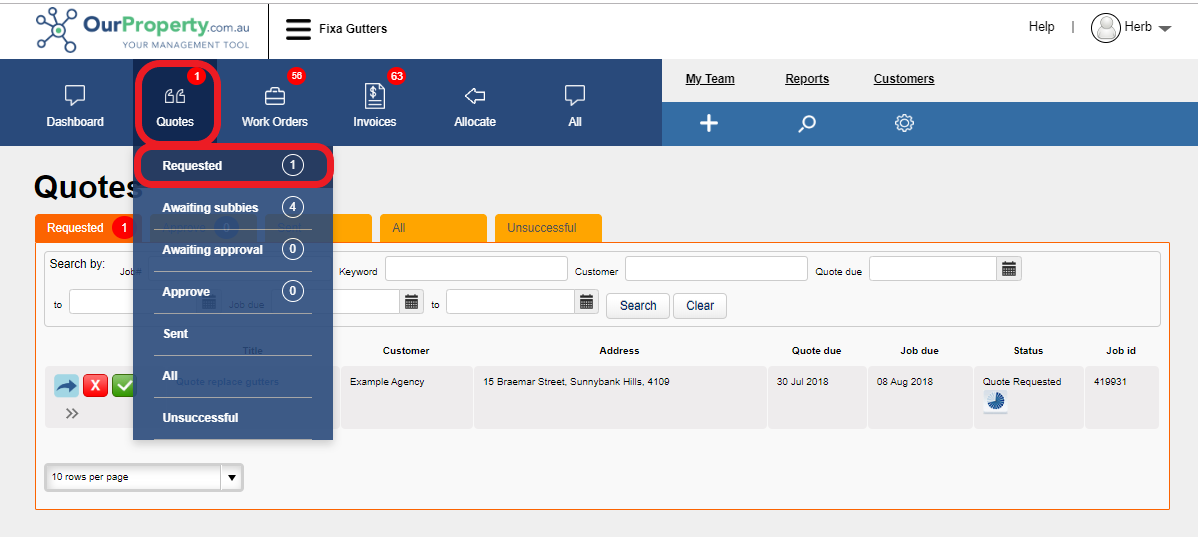Viewport: 1198px width, 537px height.
Task: Click the green checkmark accept icon
Action: pos(123,386)
